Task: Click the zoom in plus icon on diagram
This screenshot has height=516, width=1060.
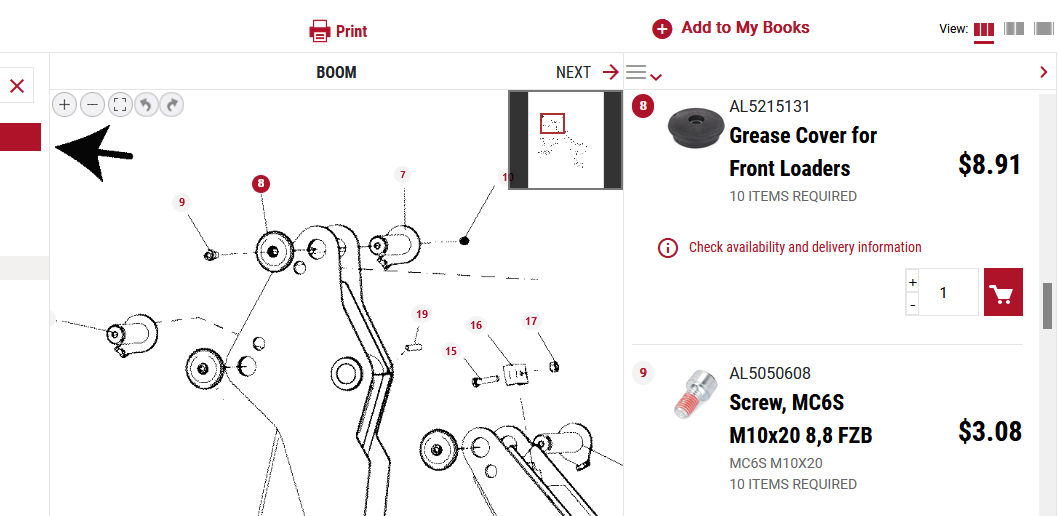Action: [x=64, y=105]
